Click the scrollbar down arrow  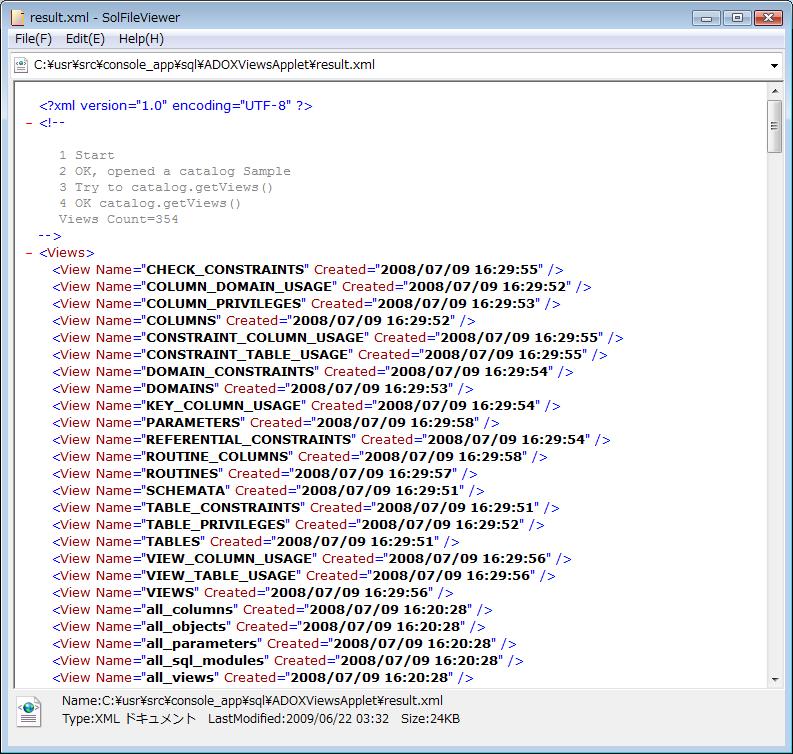click(x=775, y=680)
